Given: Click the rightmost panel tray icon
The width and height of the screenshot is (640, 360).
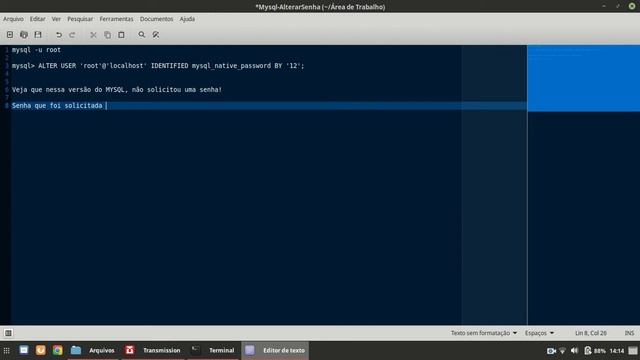Looking at the screenshot, I should click(x=633, y=351).
